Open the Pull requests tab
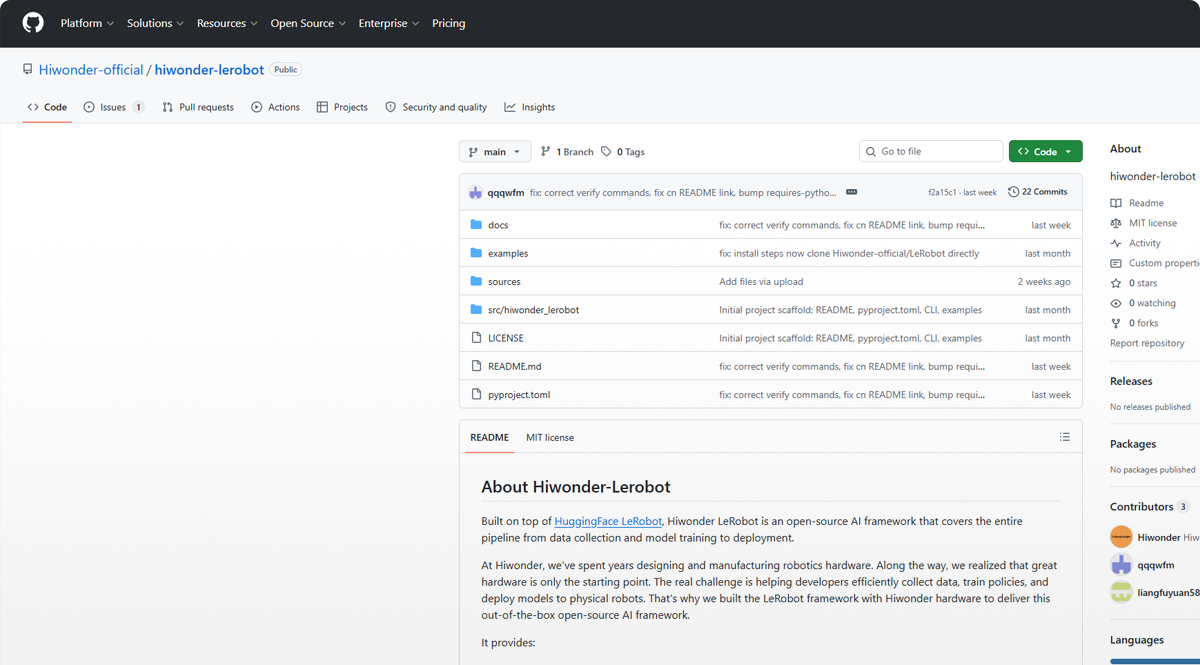1200x665 pixels. point(198,107)
